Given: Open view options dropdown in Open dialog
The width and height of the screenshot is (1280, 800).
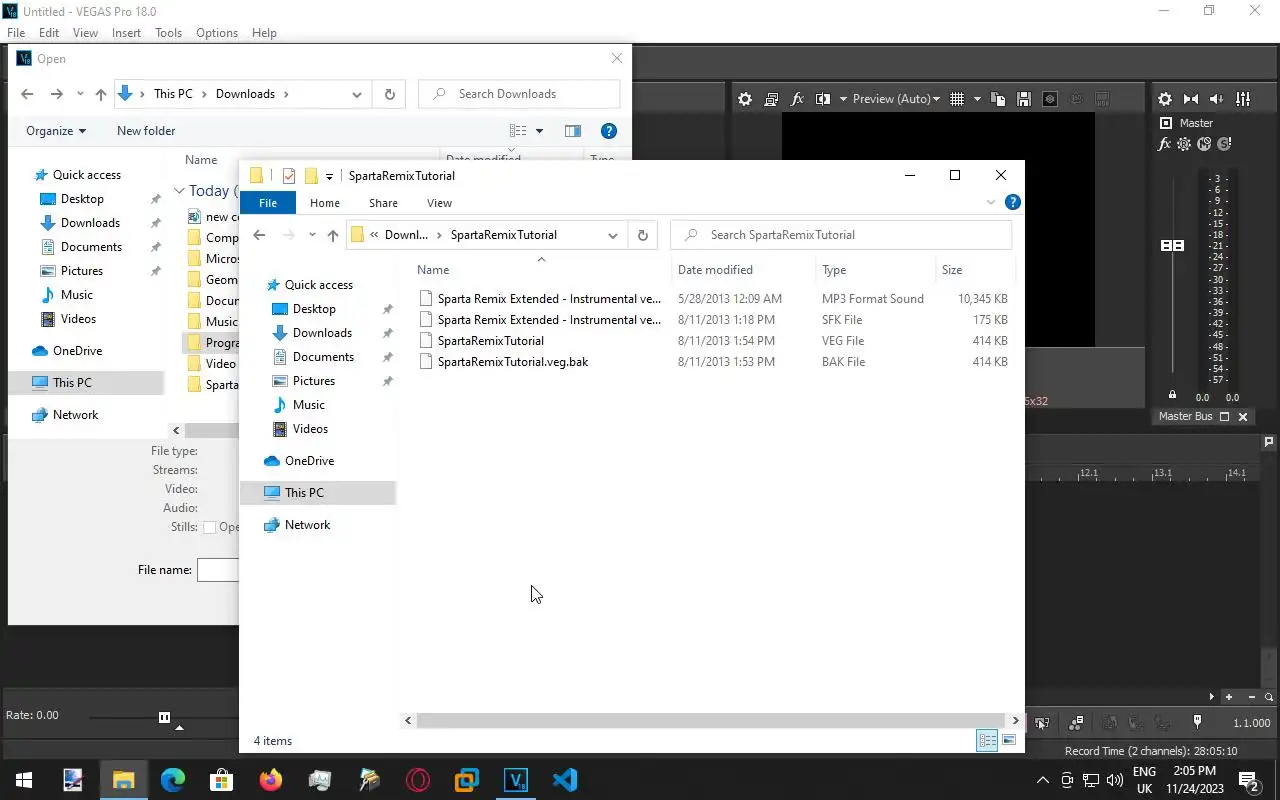Looking at the screenshot, I should tap(539, 131).
